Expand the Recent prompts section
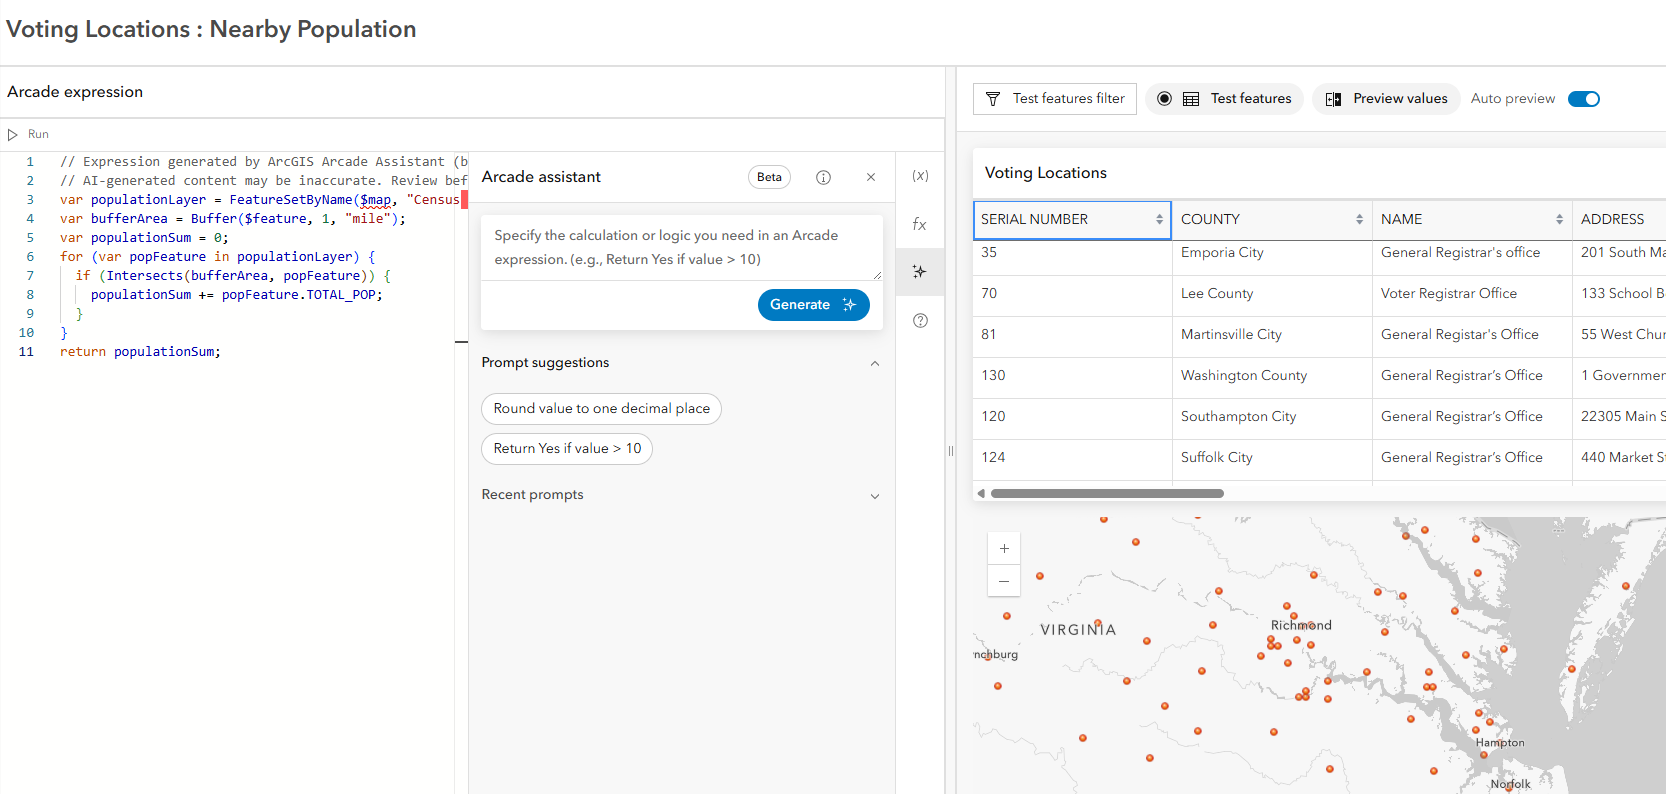Screen dimensions: 1666x794 click(x=875, y=495)
